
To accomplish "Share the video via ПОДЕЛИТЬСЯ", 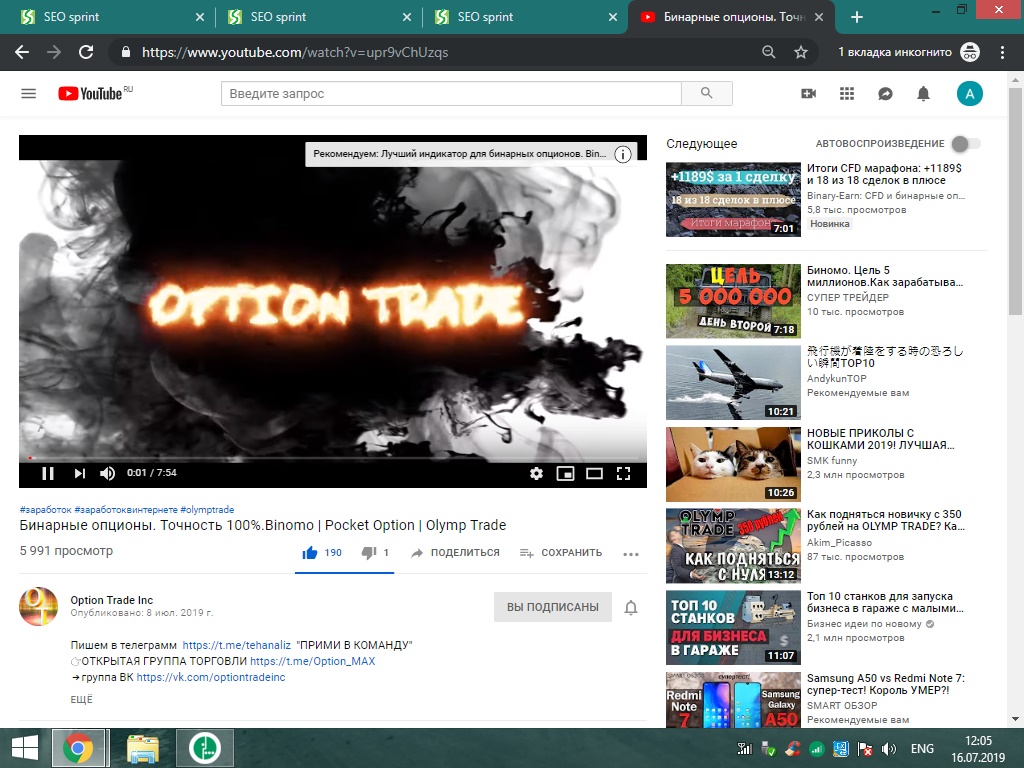I will point(455,552).
